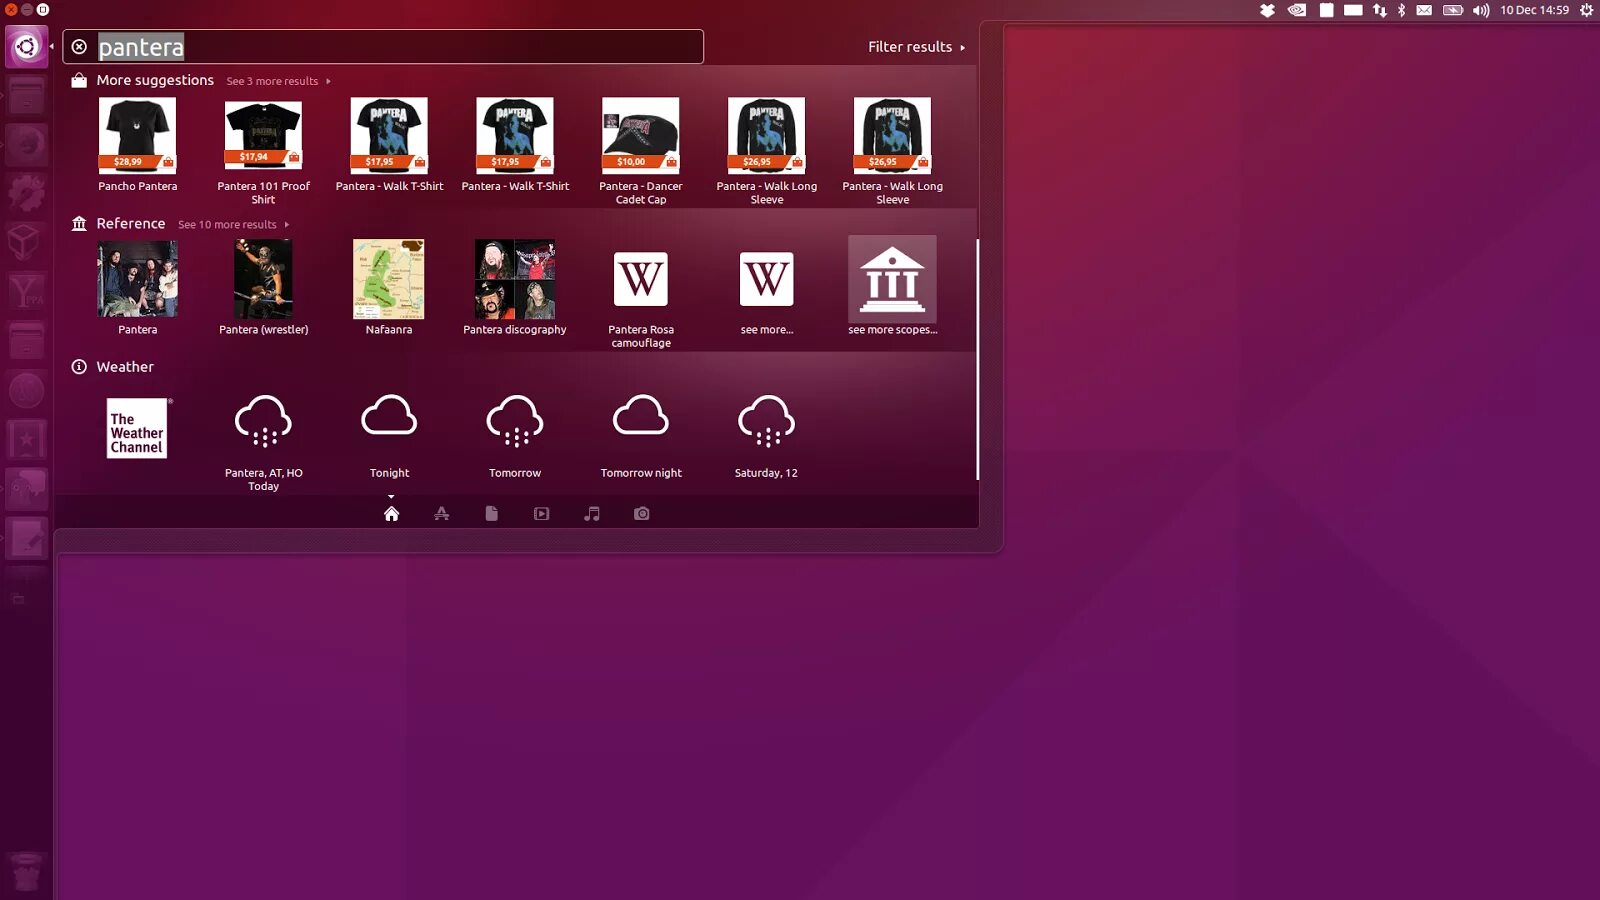Open Pantera 101 Proof Shirt product
Viewport: 1600px width, 900px height.
coord(263,151)
